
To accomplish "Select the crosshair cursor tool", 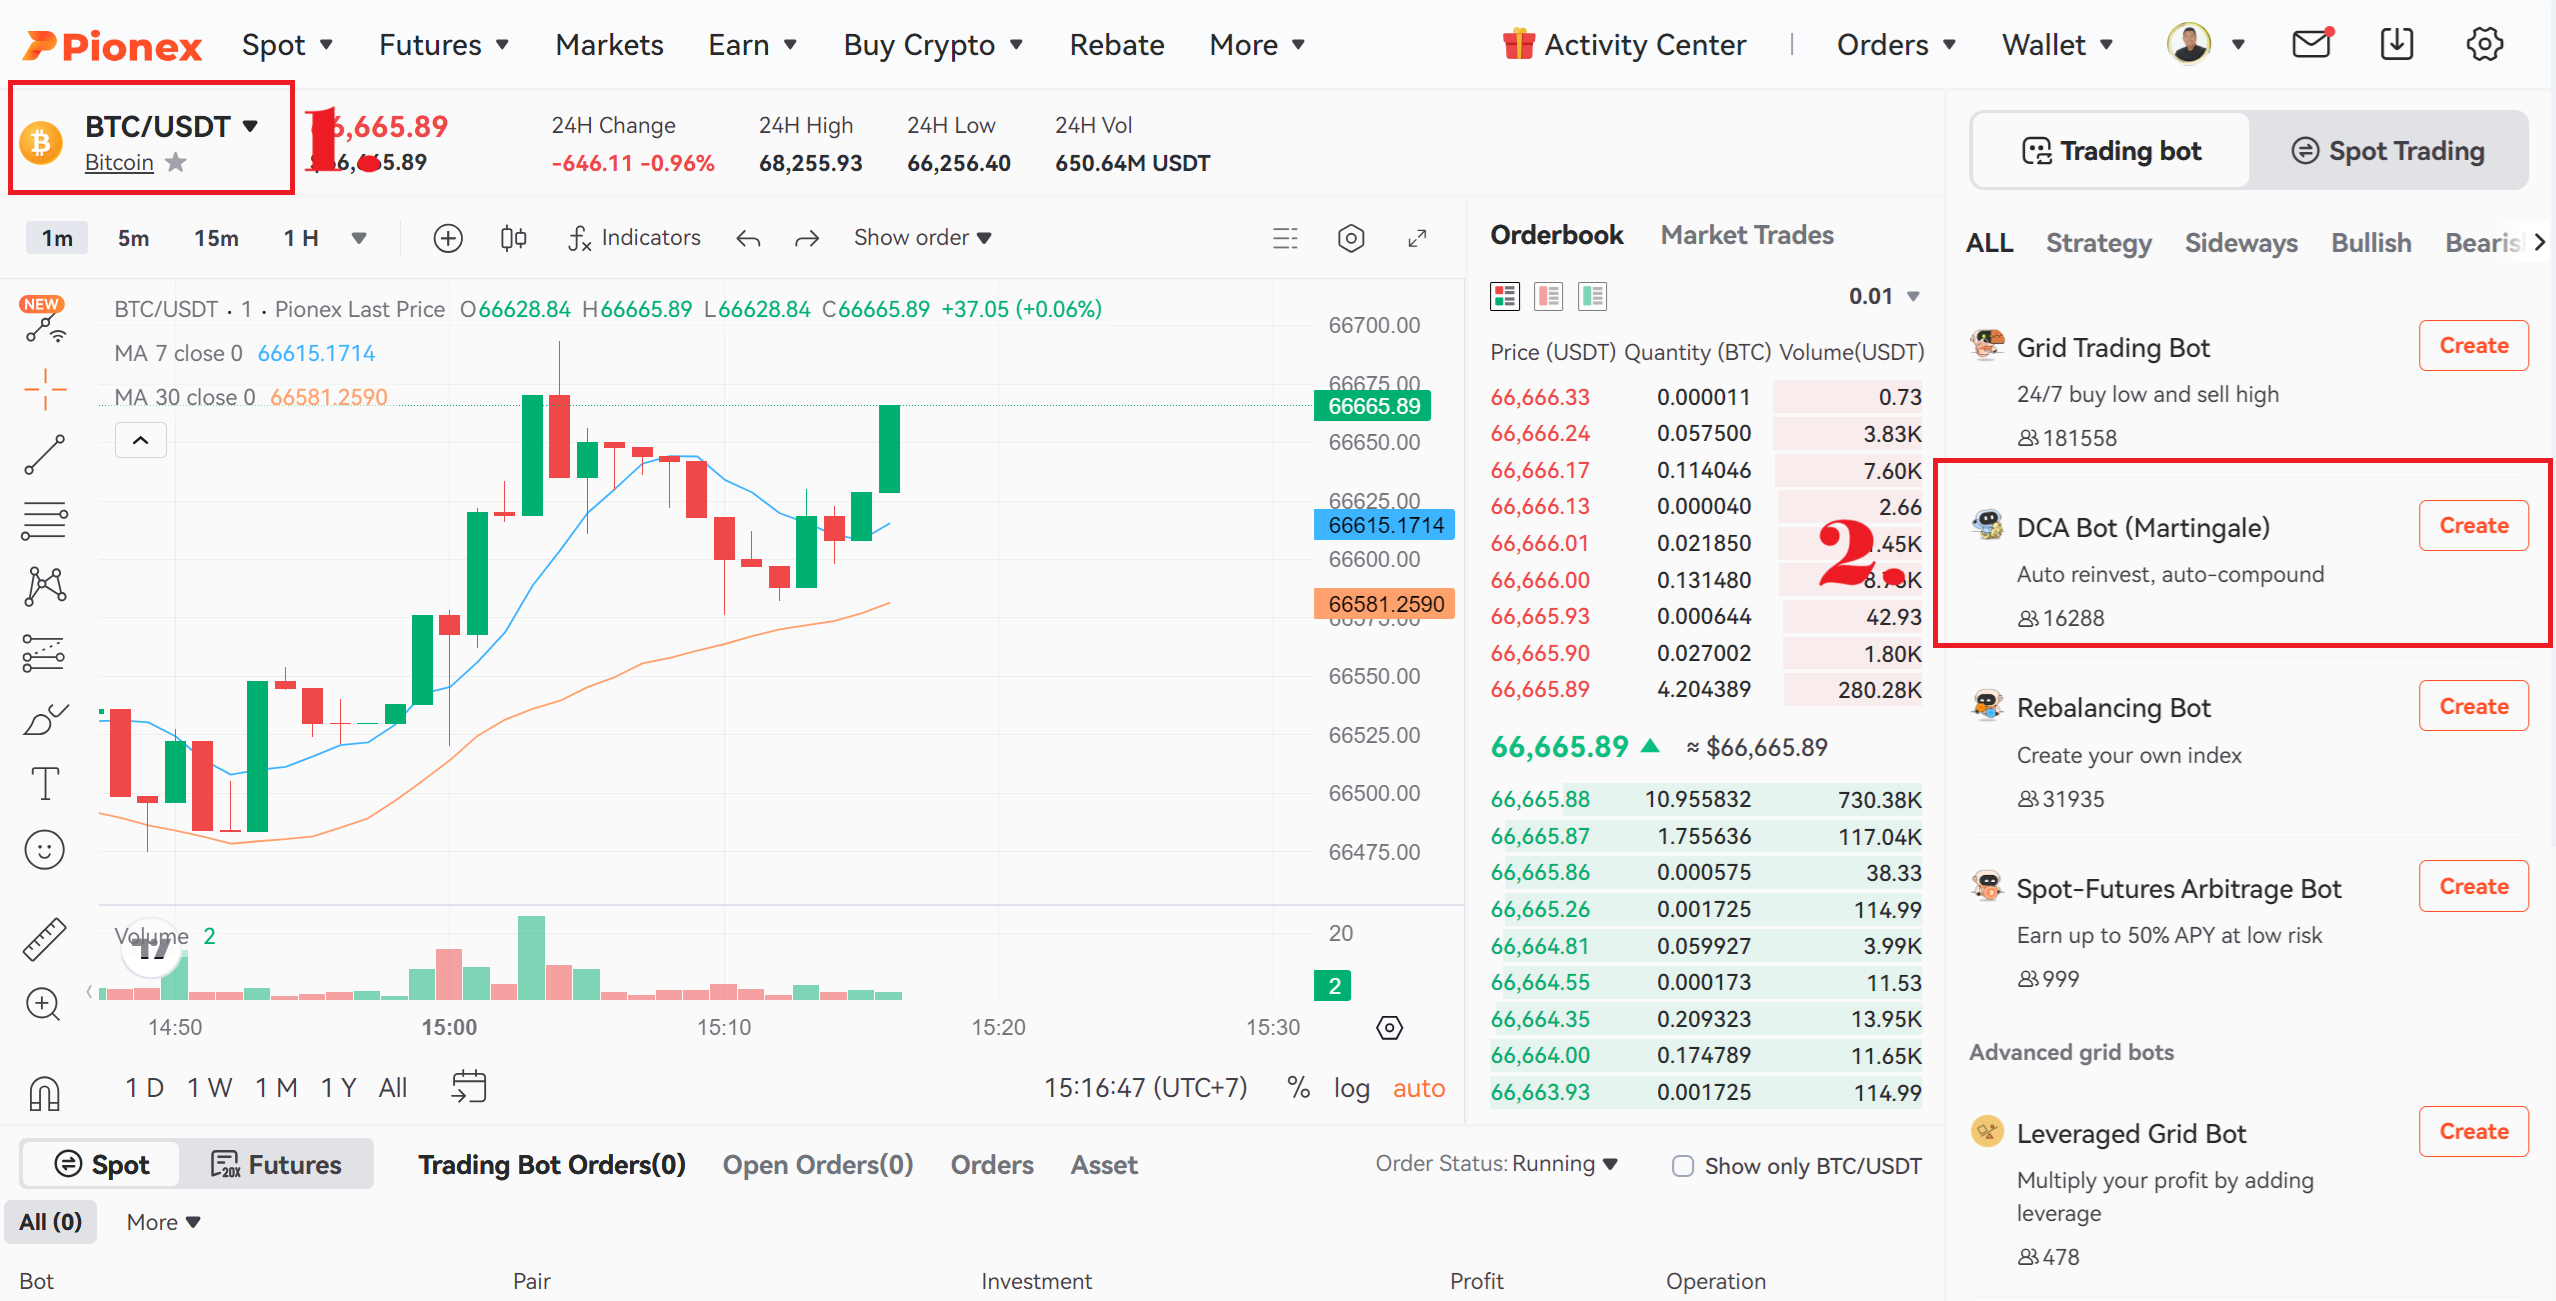I will click(45, 389).
